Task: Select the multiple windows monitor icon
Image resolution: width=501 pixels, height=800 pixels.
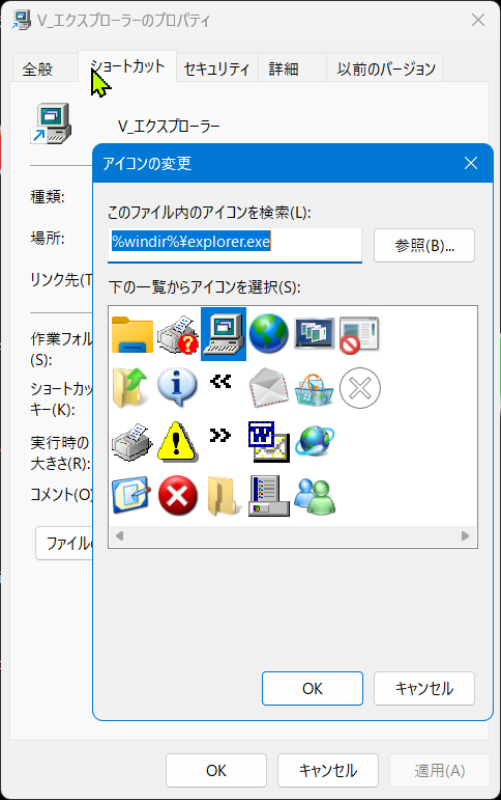Action: [x=314, y=333]
